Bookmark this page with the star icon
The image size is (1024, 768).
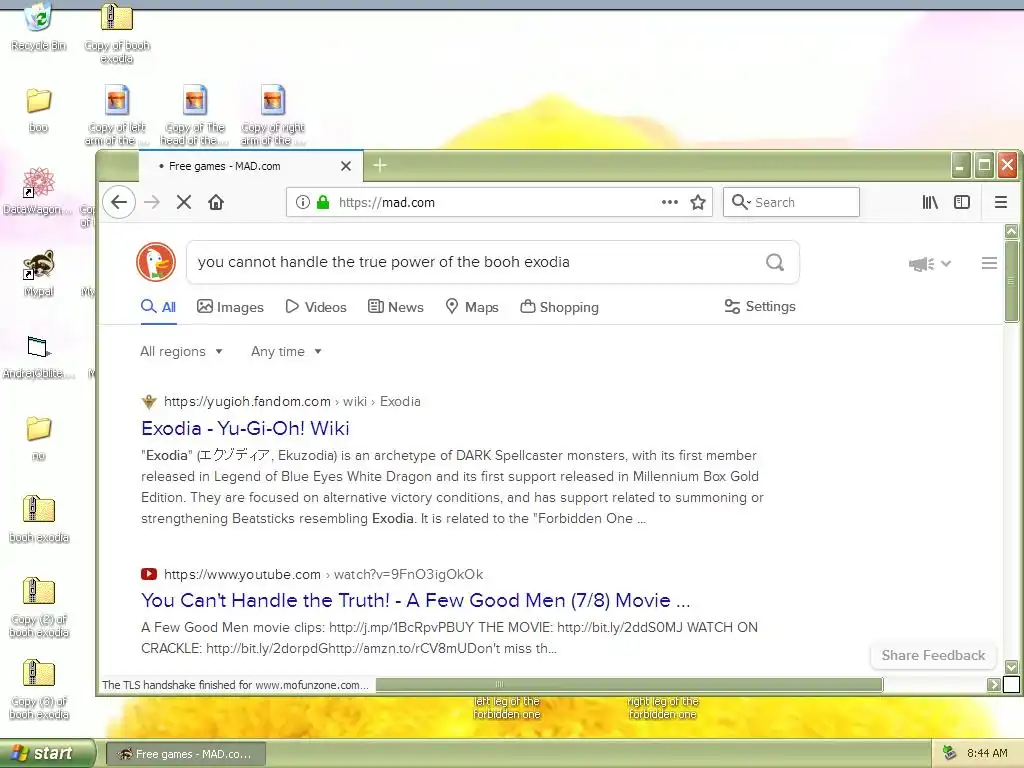click(x=698, y=202)
